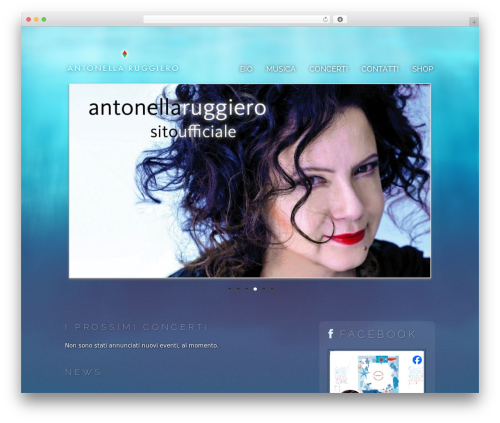The image size is (500, 423).
Task: Click the red-green diamond logo icon
Action: [125, 54]
